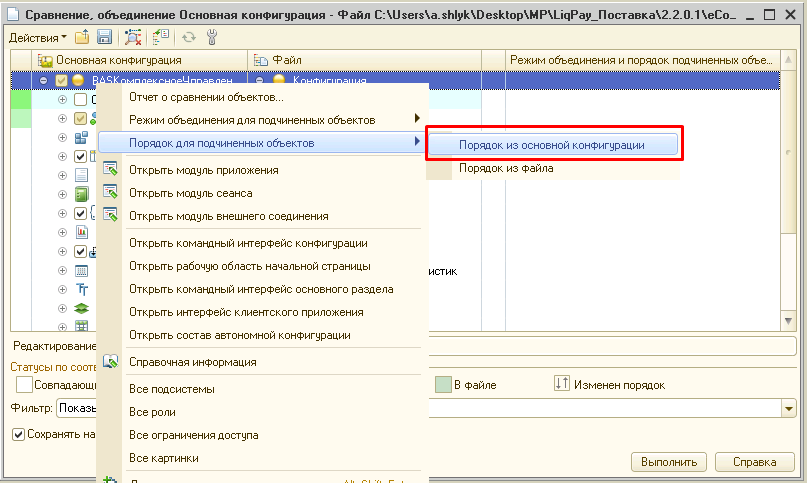807x483 pixels.
Task: Click the binoculars toolbar icon with red cross
Action: pyautogui.click(x=133, y=37)
